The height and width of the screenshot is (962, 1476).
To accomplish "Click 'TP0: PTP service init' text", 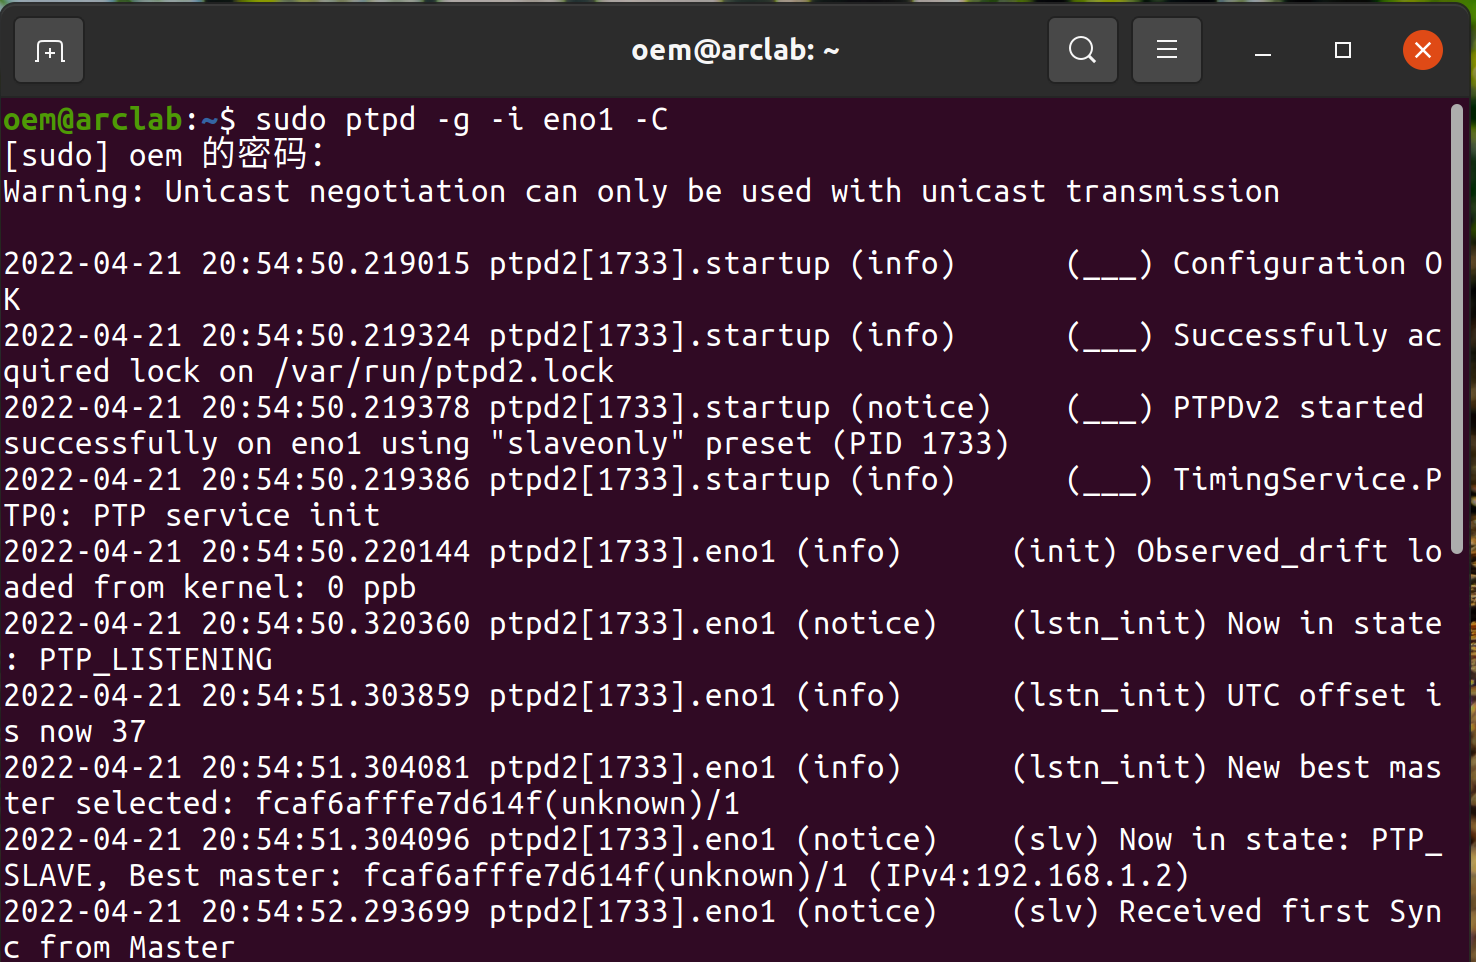I will pyautogui.click(x=192, y=515).
